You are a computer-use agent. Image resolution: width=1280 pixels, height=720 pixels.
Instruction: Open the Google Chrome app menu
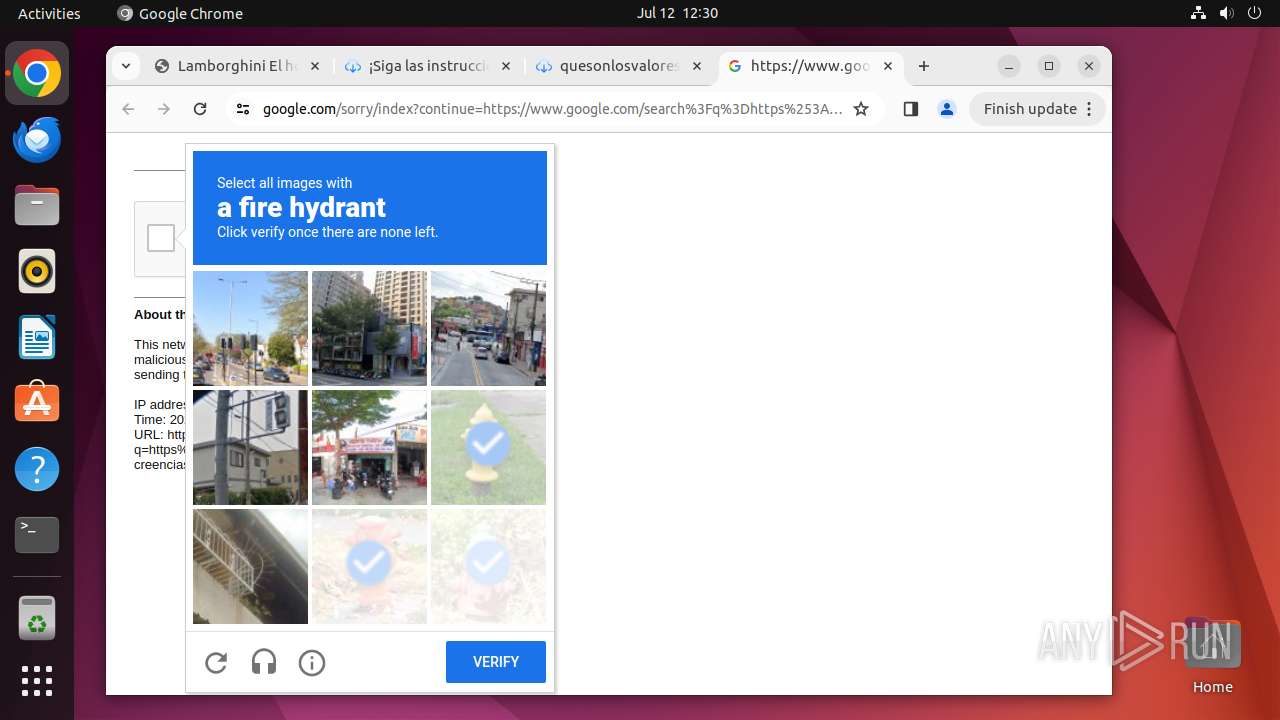[180, 13]
